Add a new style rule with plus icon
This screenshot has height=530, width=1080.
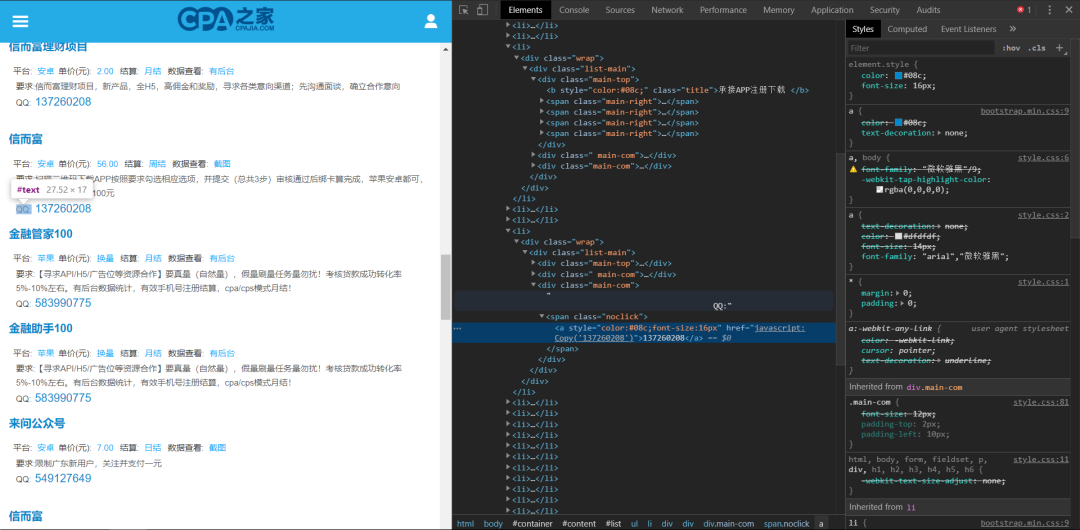coord(1059,48)
